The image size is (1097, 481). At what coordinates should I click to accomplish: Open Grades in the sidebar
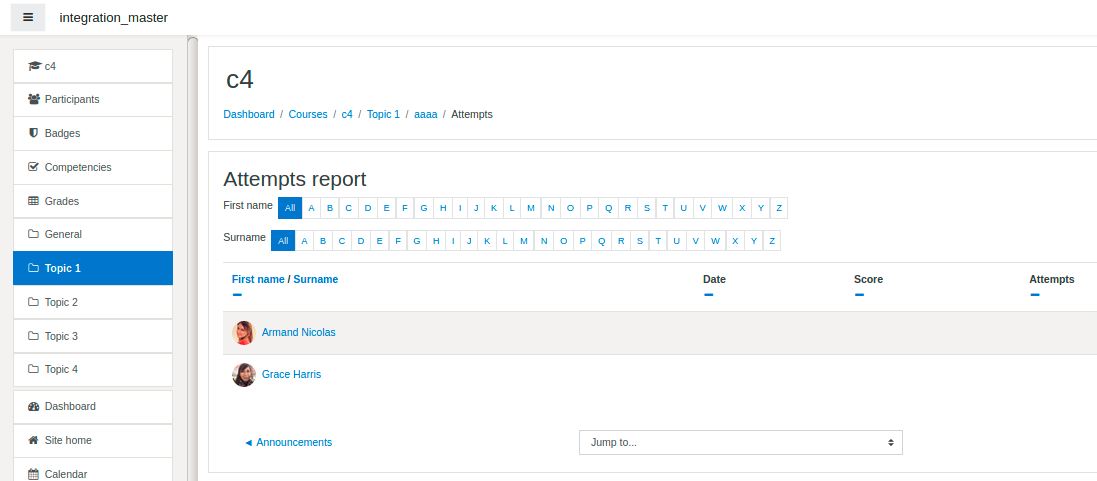pos(93,201)
